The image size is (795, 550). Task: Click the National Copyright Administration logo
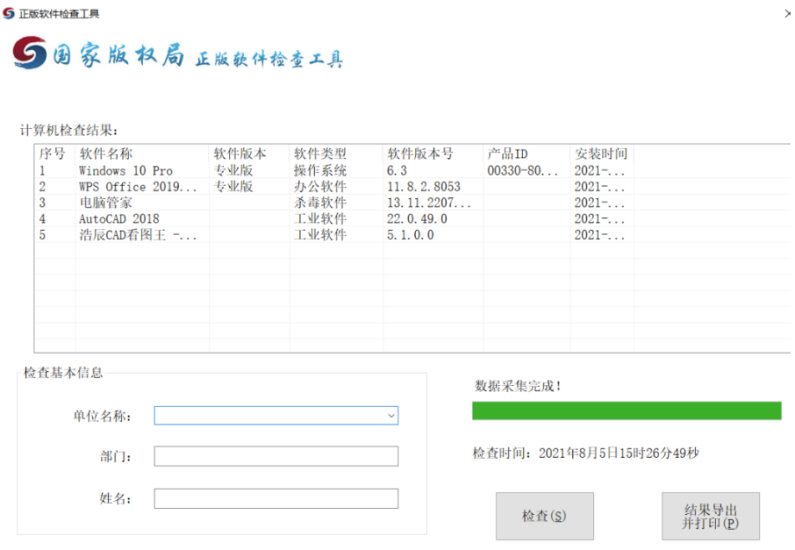point(30,54)
